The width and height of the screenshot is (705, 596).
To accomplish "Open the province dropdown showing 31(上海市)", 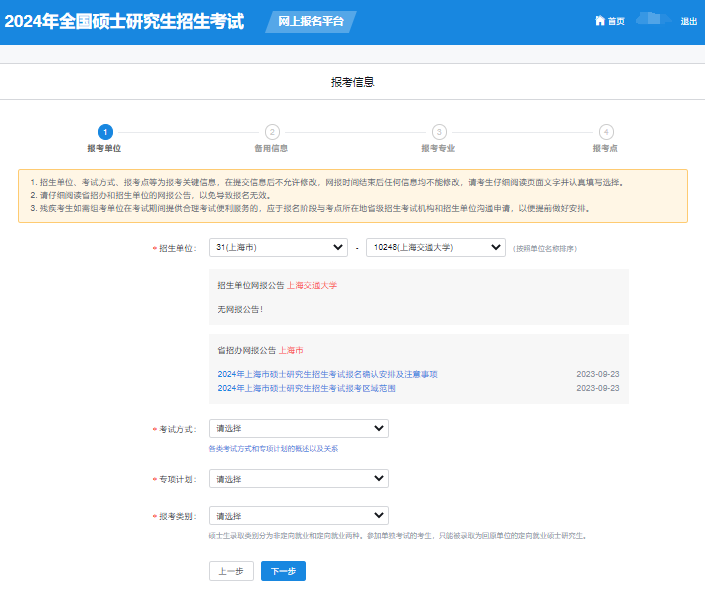I will click(x=278, y=247).
